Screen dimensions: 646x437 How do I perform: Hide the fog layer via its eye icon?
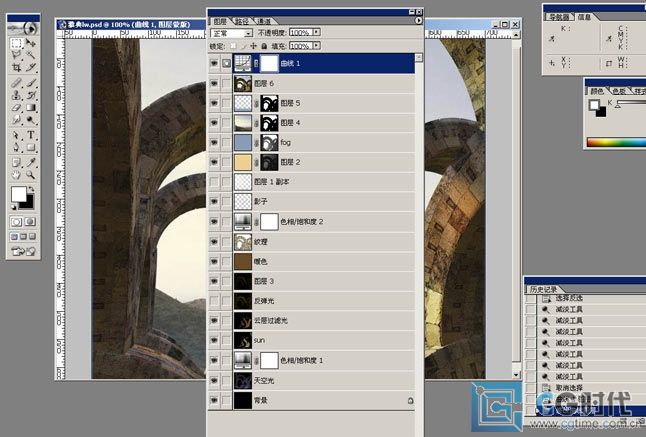[x=214, y=143]
